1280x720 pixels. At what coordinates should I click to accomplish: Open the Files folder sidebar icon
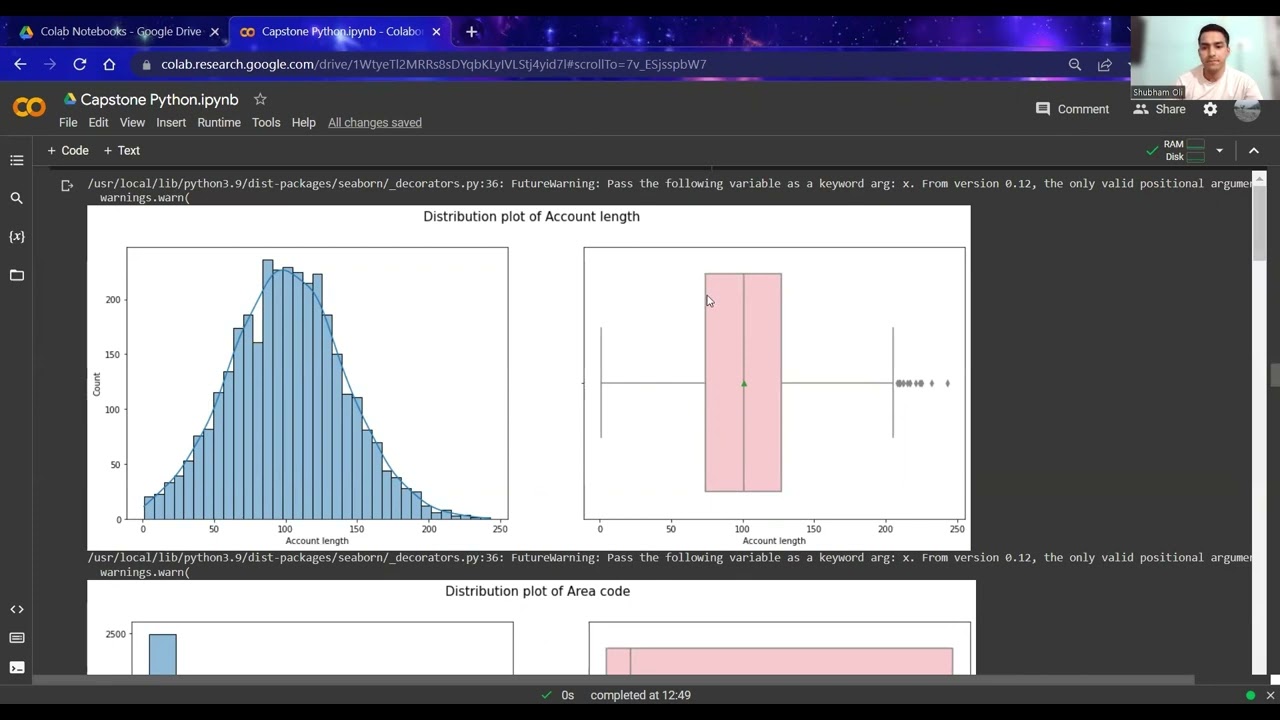click(16, 275)
